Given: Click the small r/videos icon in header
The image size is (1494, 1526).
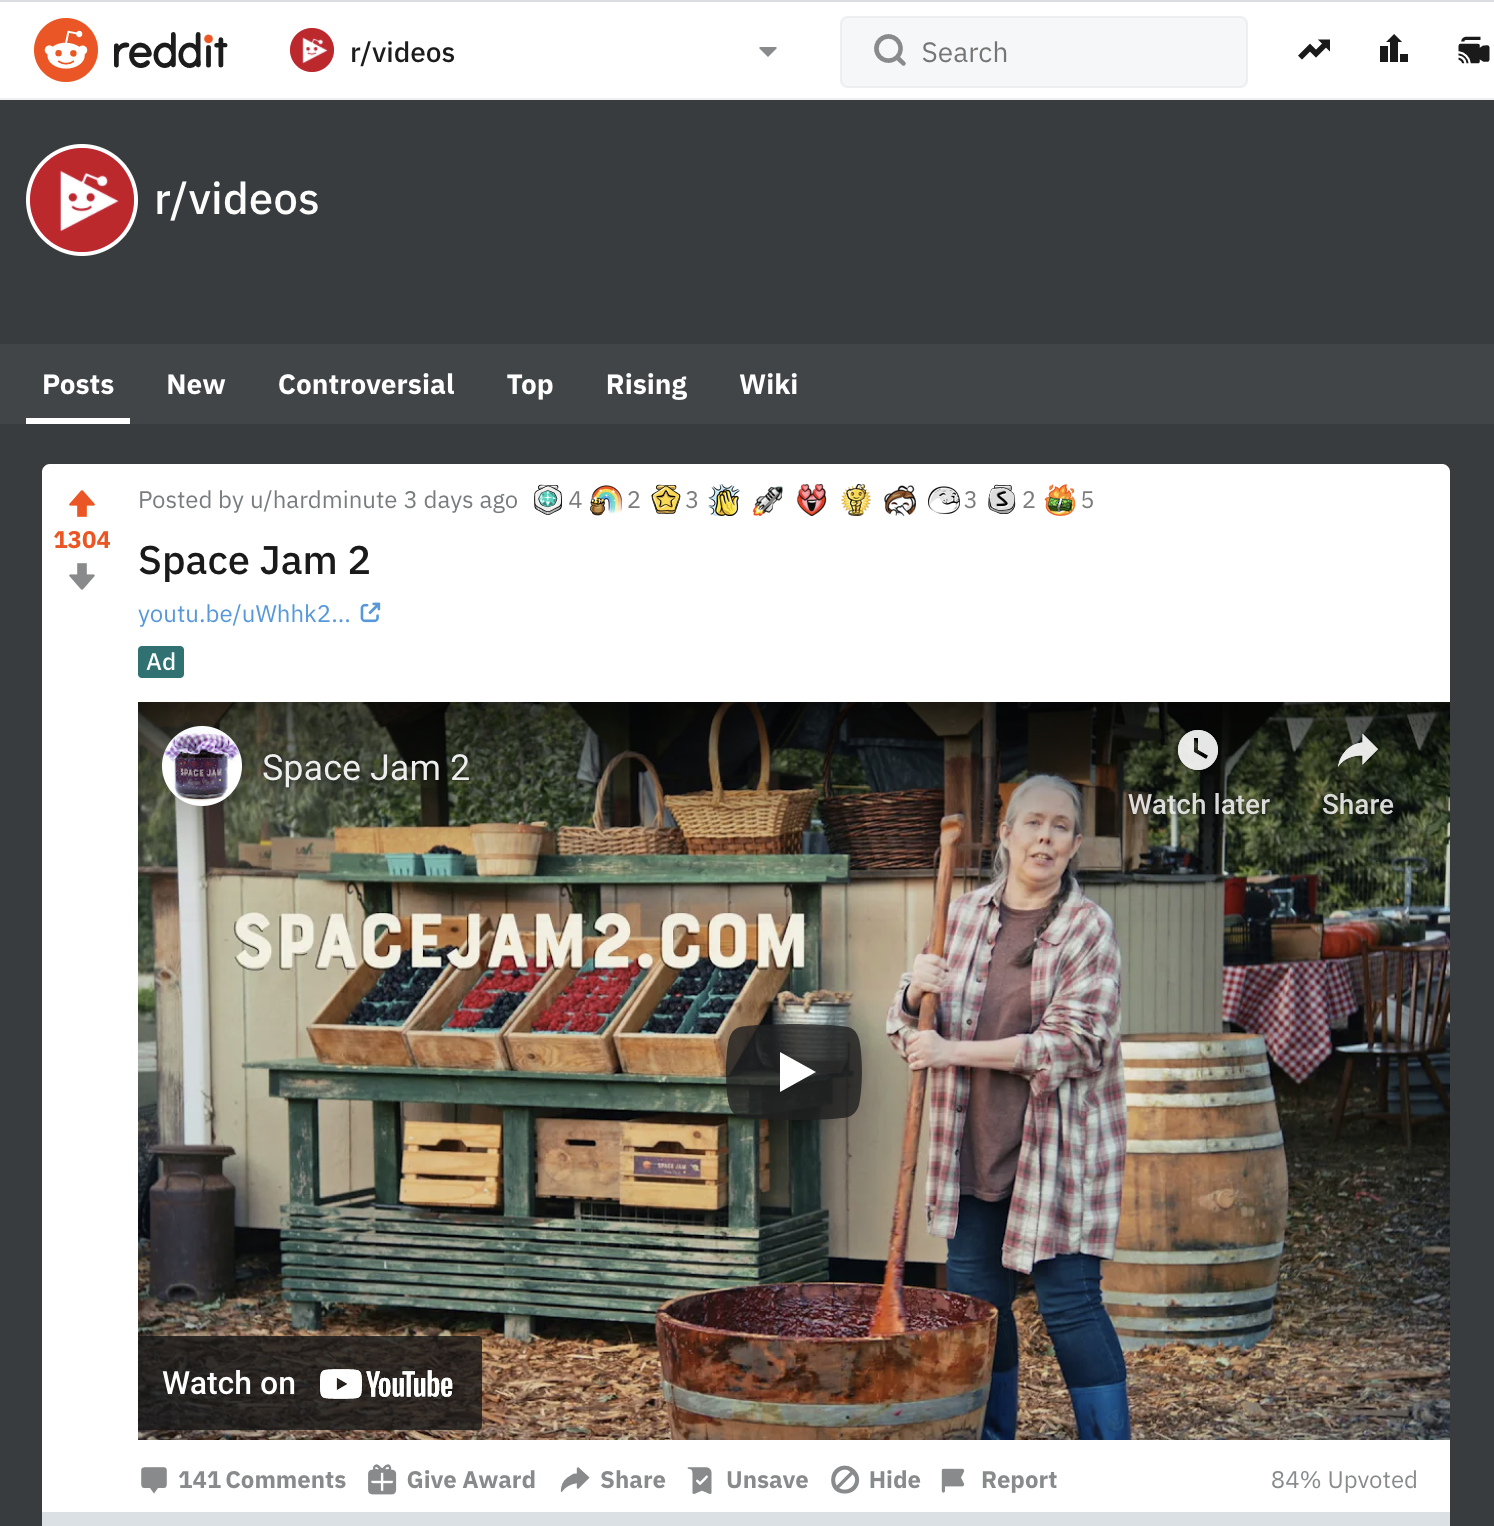Looking at the screenshot, I should [312, 51].
